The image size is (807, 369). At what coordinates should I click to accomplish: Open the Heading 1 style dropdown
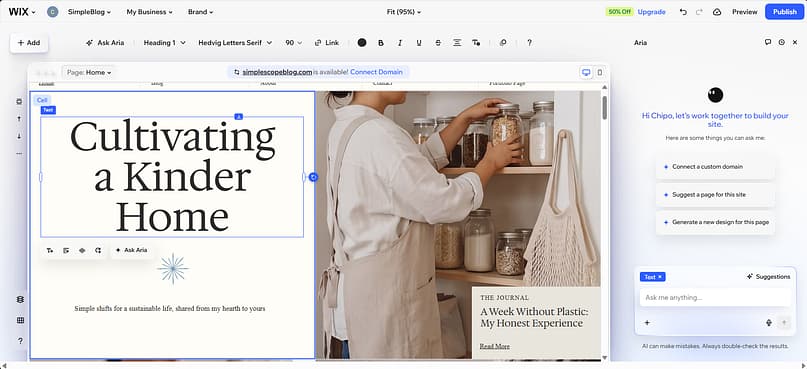point(164,43)
